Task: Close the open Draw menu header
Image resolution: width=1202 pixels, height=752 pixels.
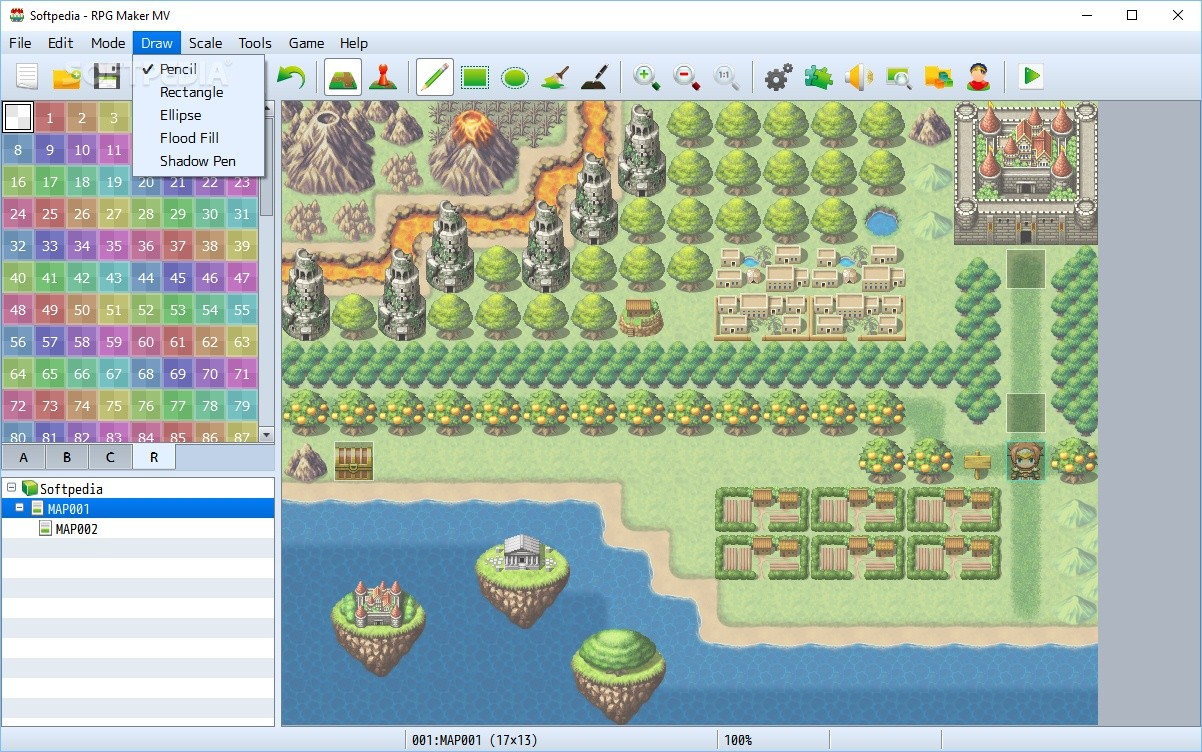Action: [157, 43]
